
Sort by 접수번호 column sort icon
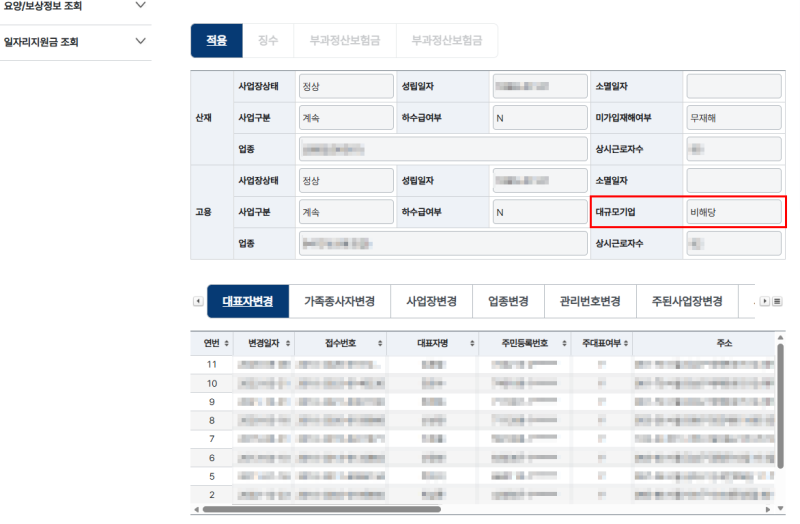380,343
